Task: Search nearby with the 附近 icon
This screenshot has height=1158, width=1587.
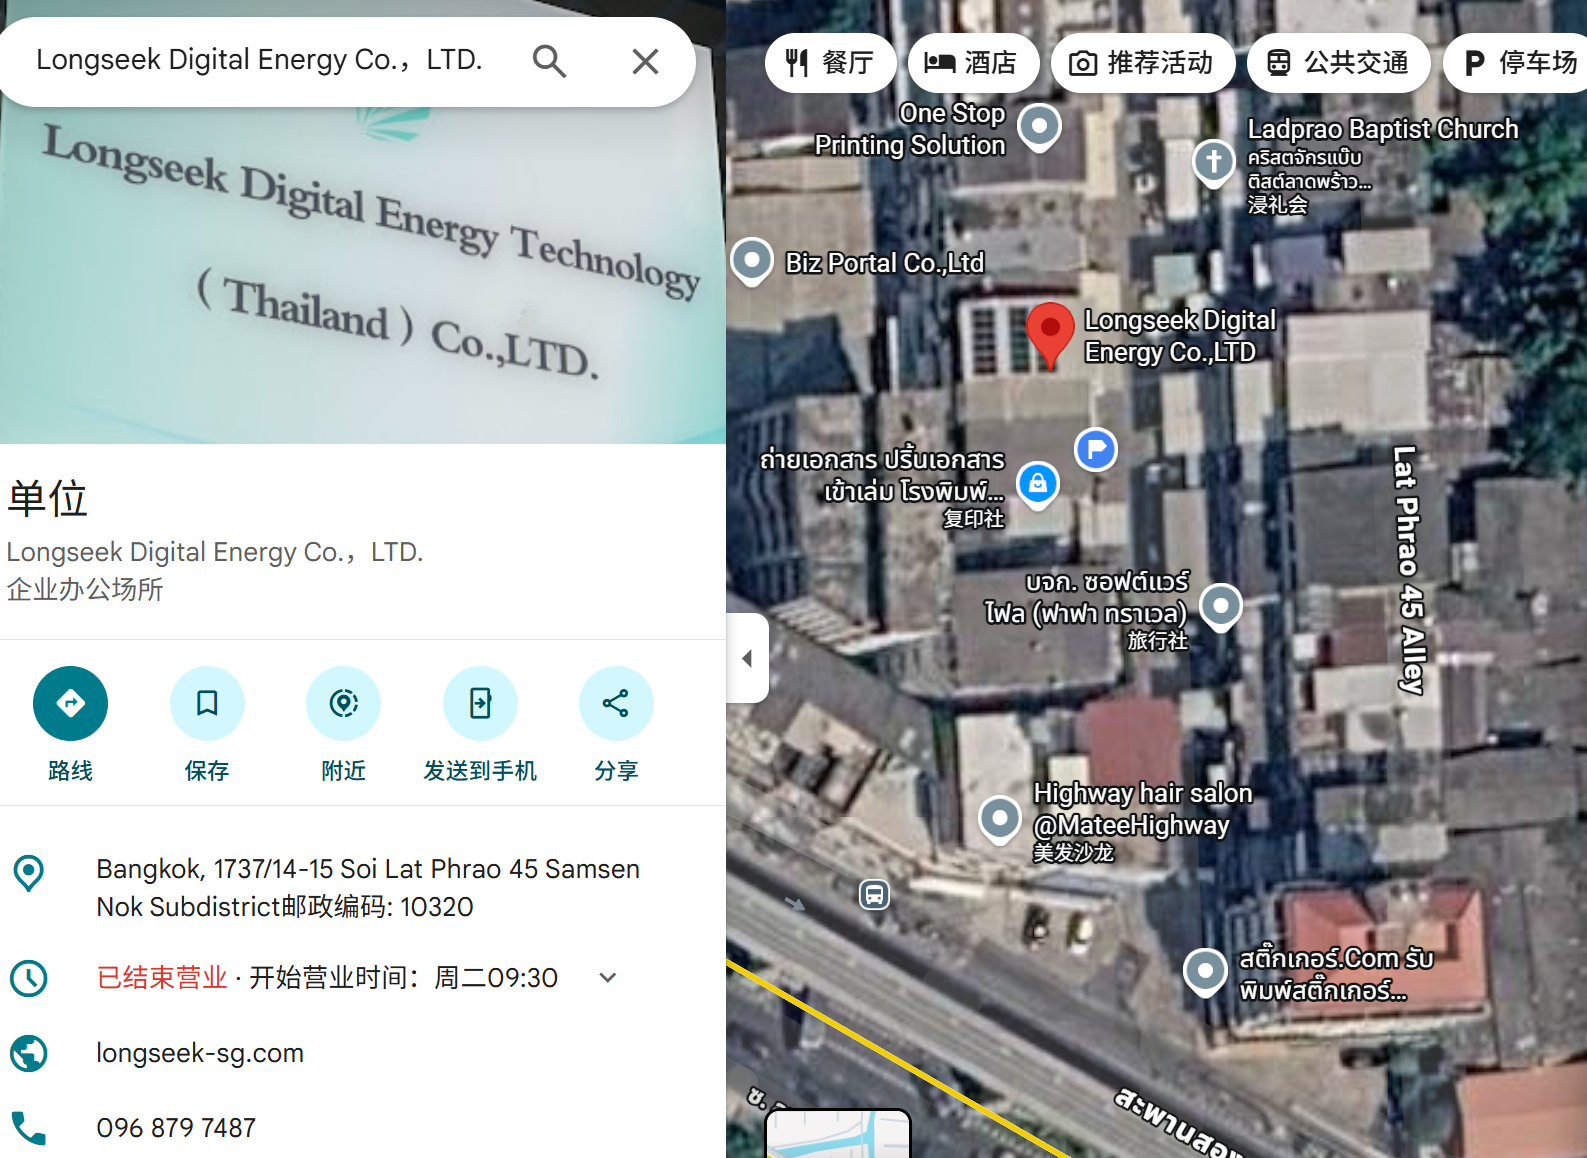Action: [x=343, y=703]
